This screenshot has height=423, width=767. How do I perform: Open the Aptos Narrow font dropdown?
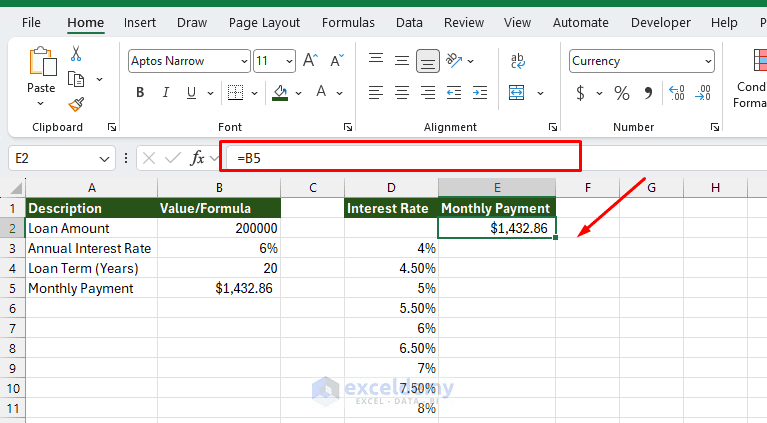point(244,61)
